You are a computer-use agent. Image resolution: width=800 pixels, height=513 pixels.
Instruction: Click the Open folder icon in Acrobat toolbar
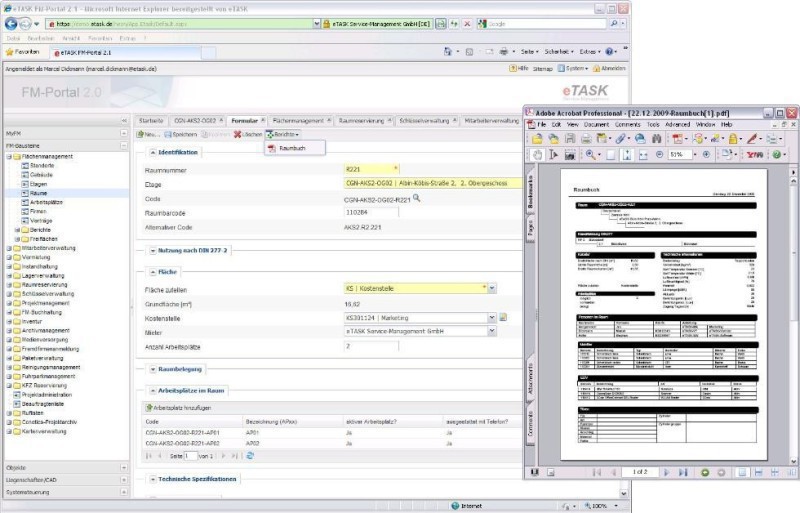[537, 139]
